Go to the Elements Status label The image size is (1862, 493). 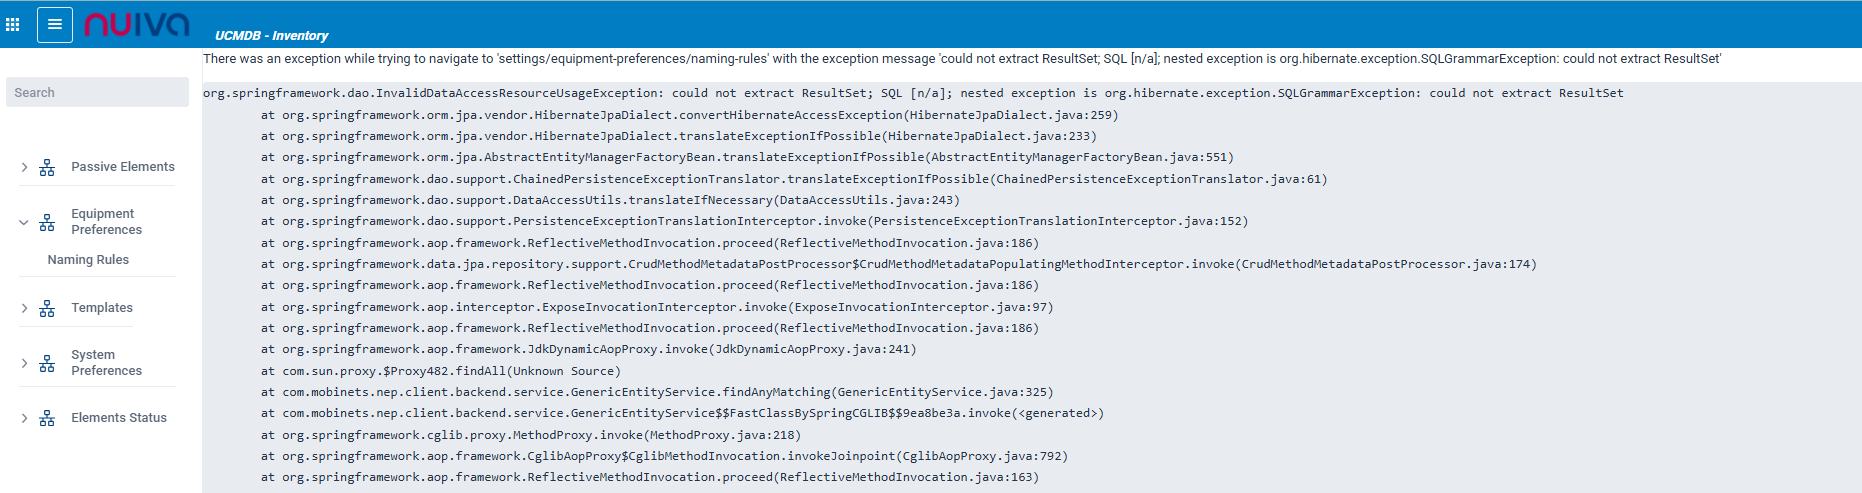coord(119,418)
